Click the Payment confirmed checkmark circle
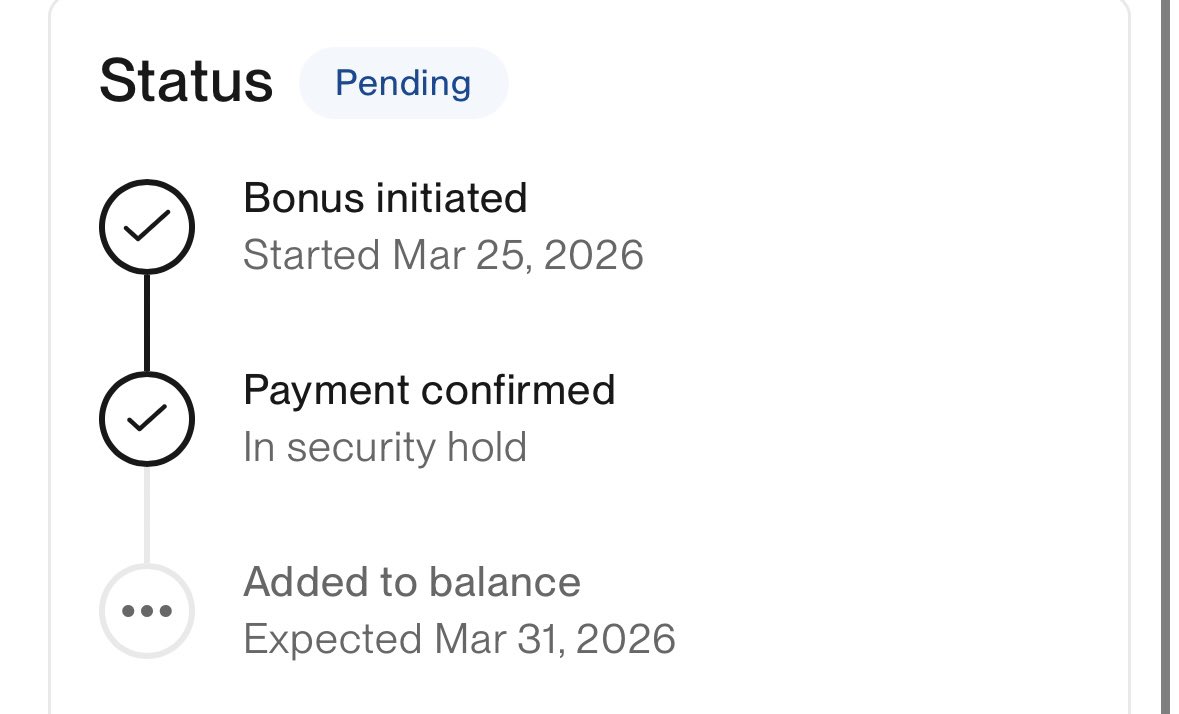 (147, 418)
